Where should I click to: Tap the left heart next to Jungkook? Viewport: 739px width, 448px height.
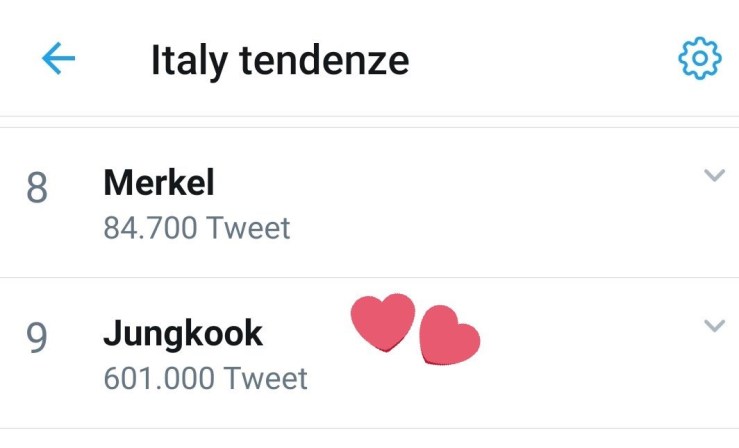pos(381,321)
